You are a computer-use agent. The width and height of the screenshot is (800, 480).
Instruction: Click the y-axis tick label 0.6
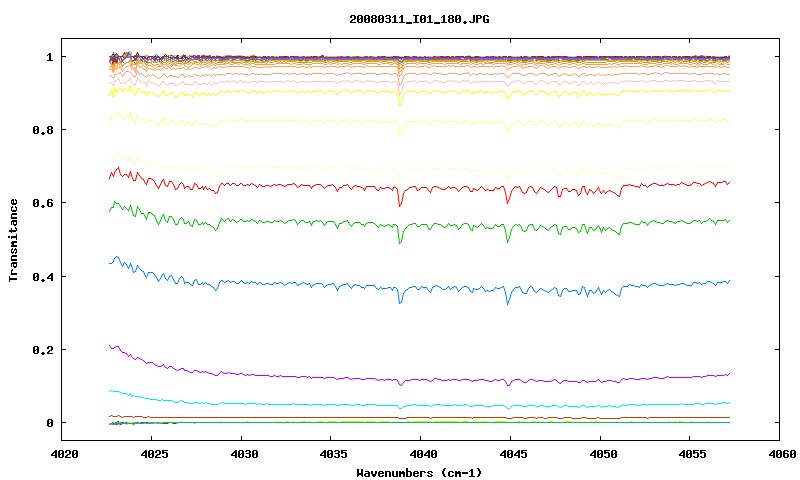43,203
